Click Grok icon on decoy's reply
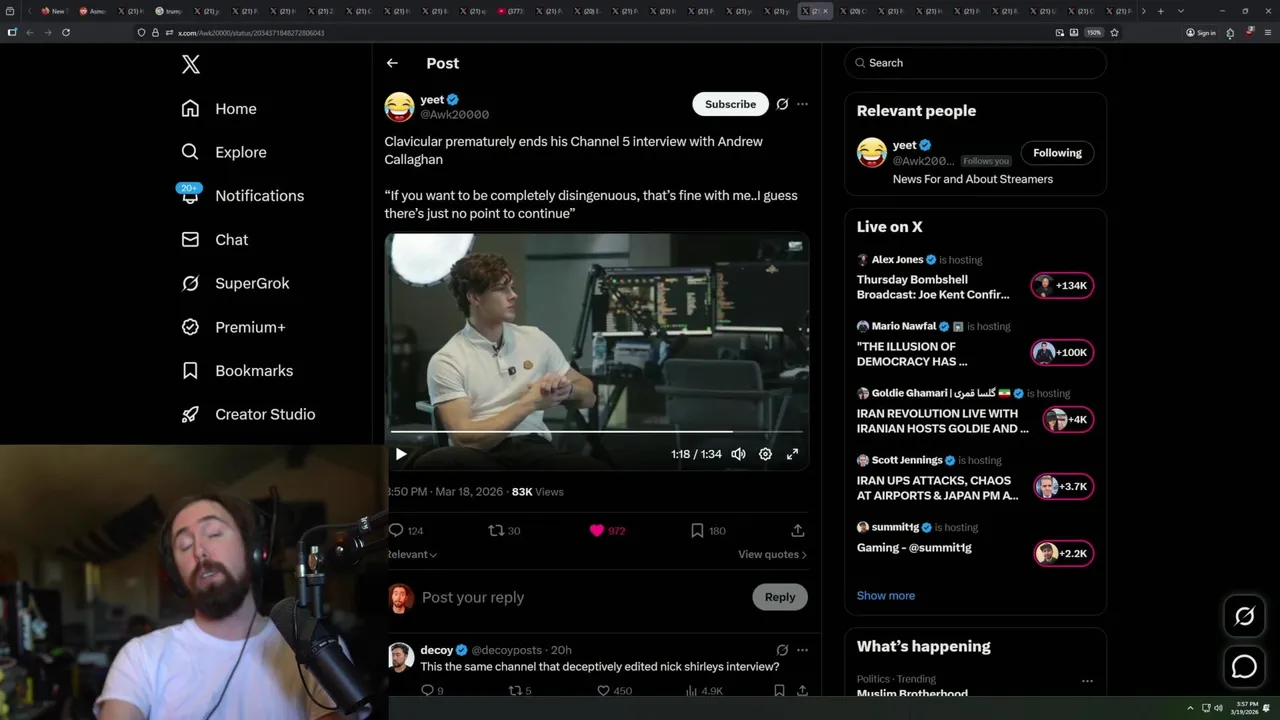This screenshot has width=1280, height=720. [x=782, y=650]
